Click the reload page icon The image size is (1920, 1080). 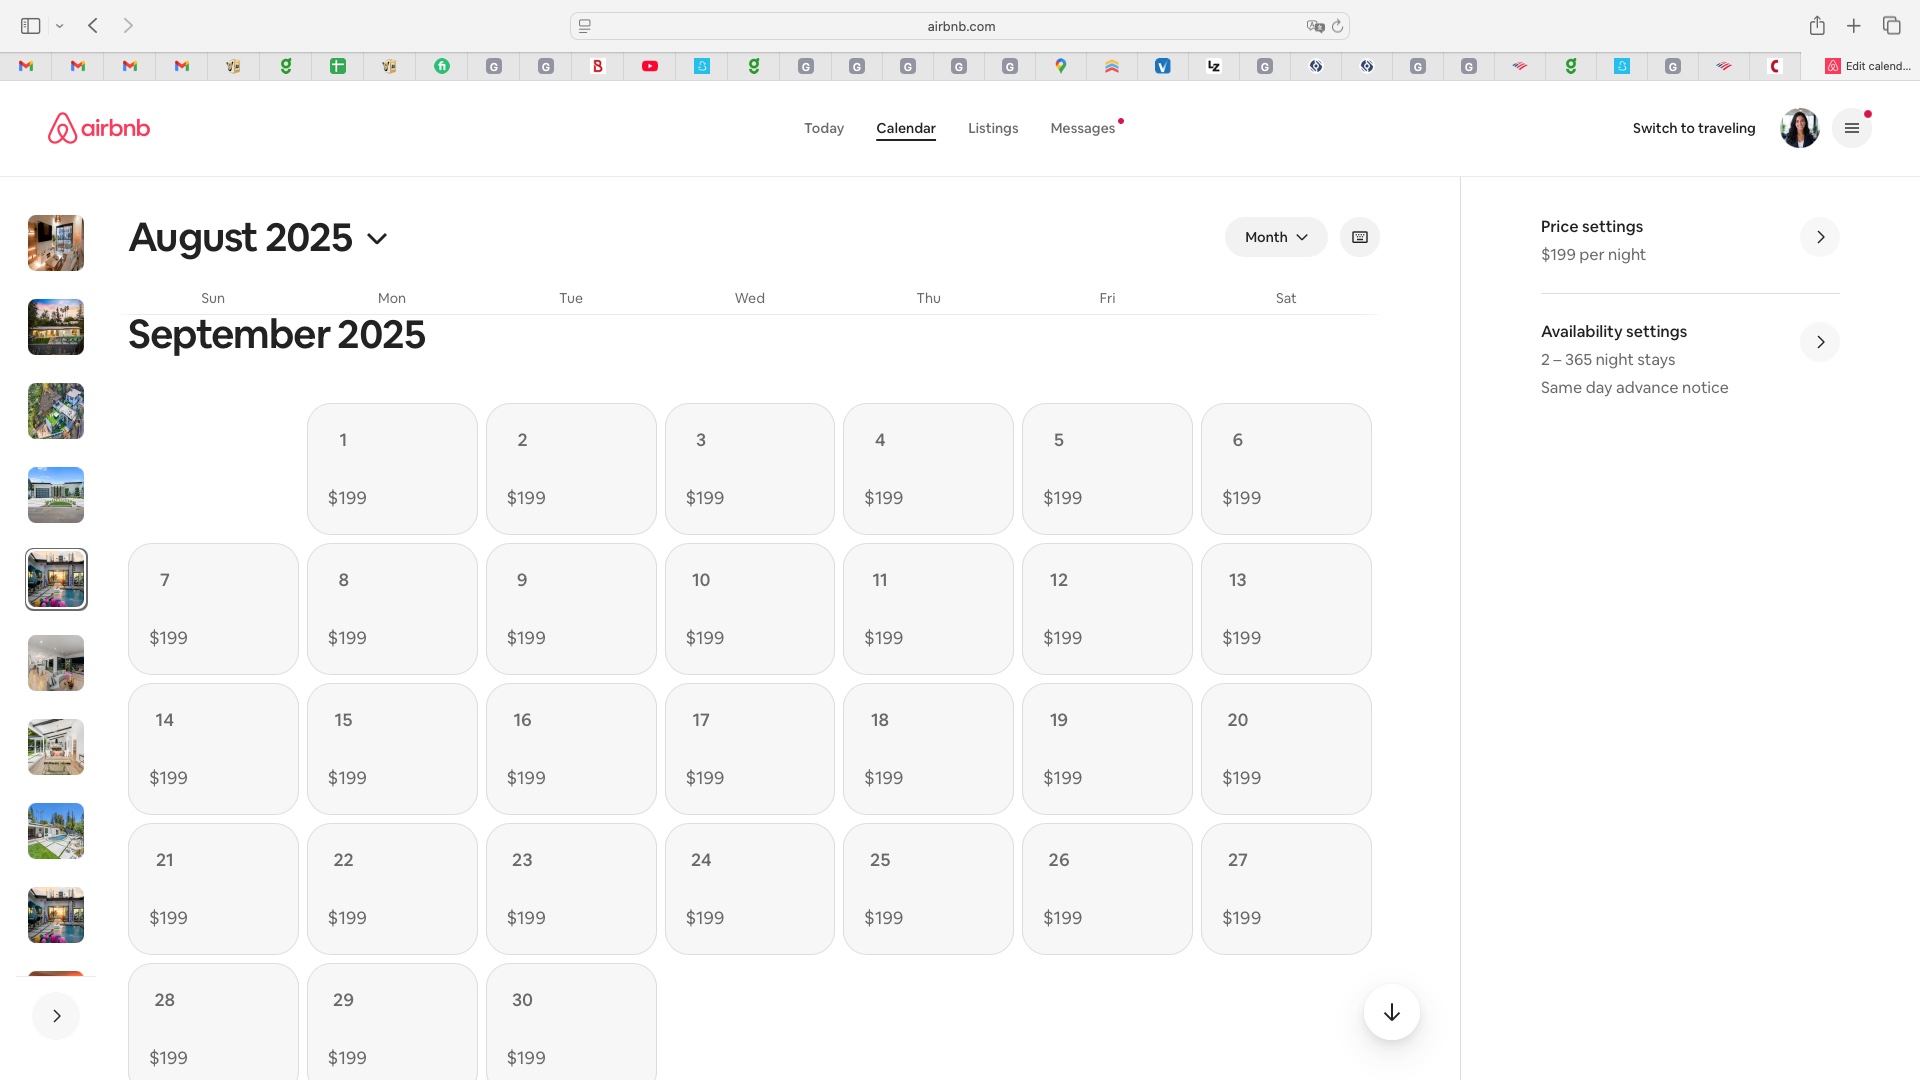(1337, 26)
